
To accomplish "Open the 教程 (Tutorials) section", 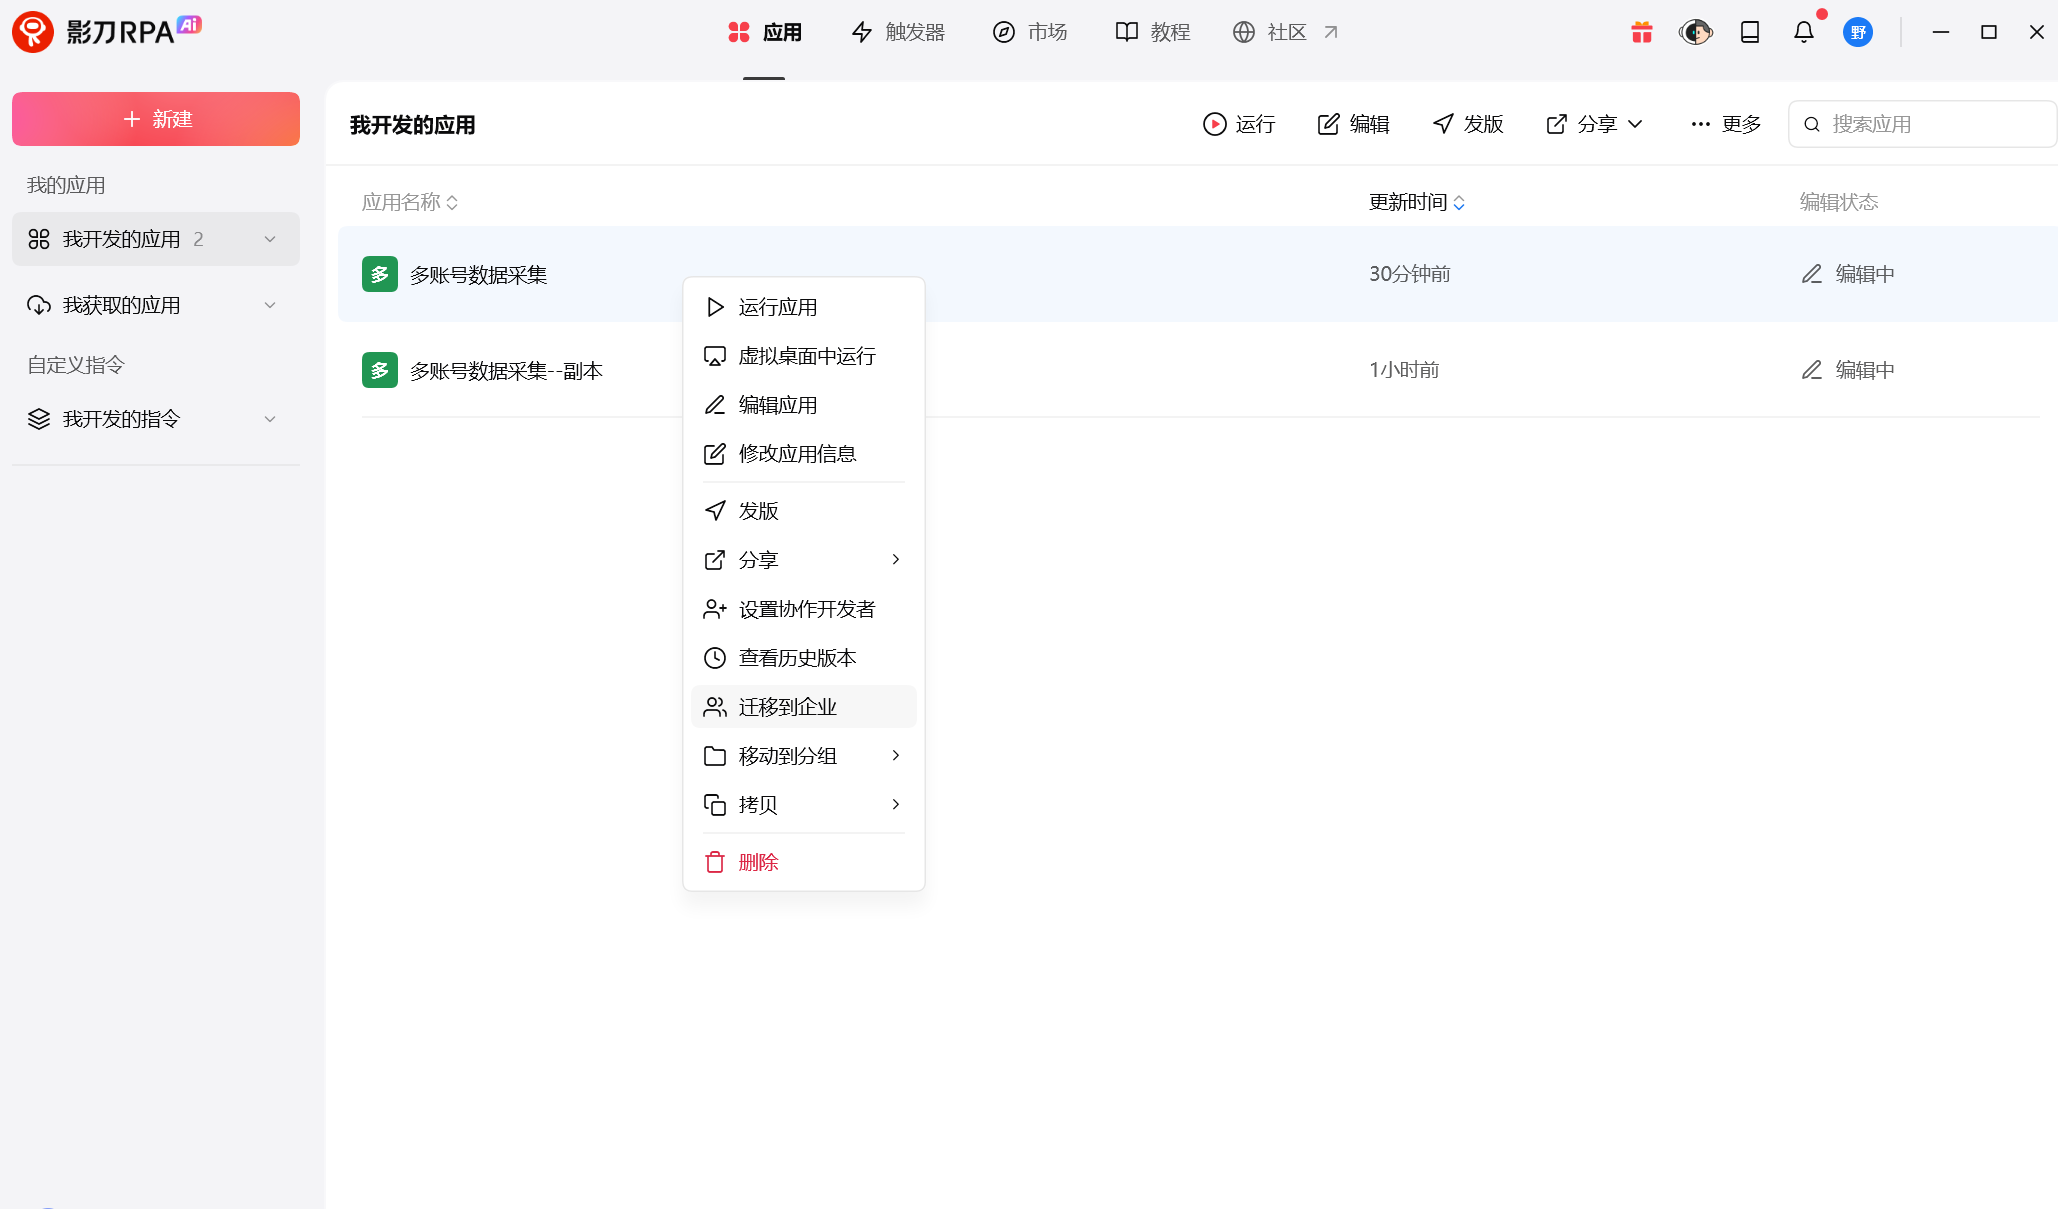I will 1152,32.
